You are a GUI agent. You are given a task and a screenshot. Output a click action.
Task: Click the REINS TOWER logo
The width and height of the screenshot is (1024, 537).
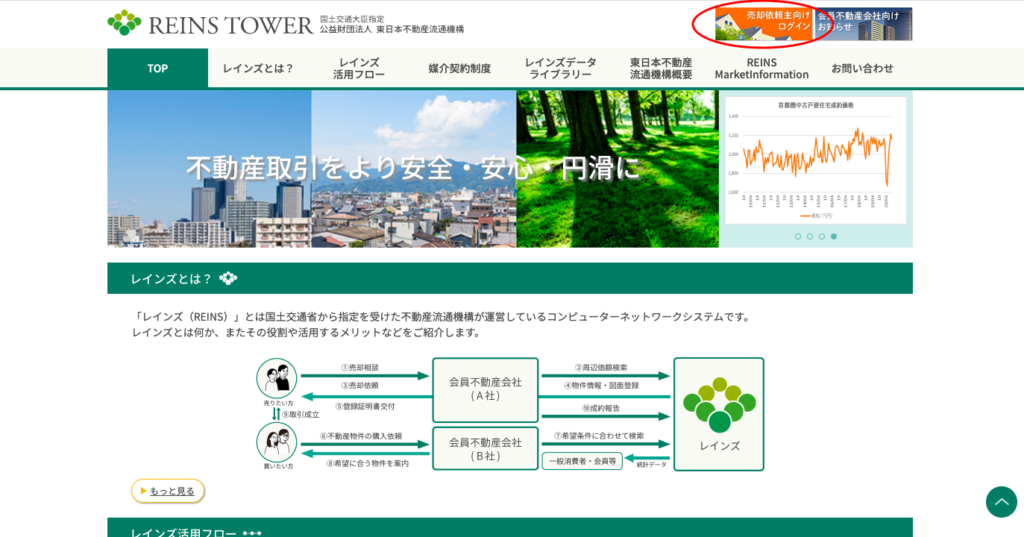click(x=210, y=24)
